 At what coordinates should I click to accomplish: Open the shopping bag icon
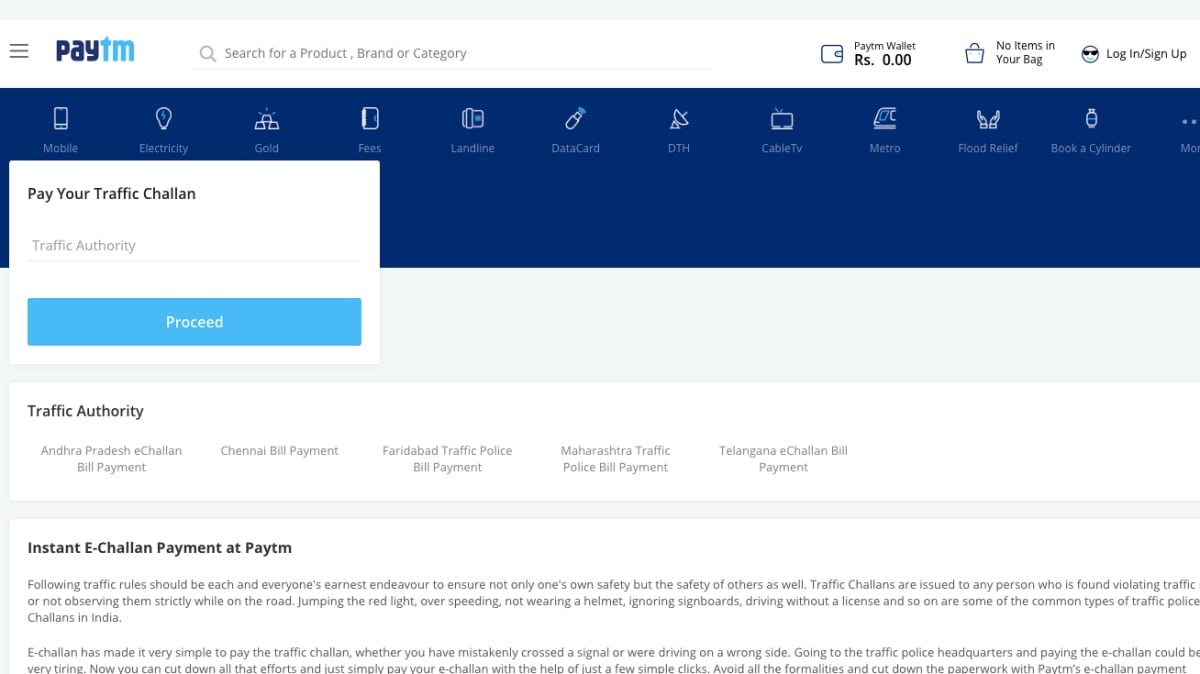pos(975,53)
